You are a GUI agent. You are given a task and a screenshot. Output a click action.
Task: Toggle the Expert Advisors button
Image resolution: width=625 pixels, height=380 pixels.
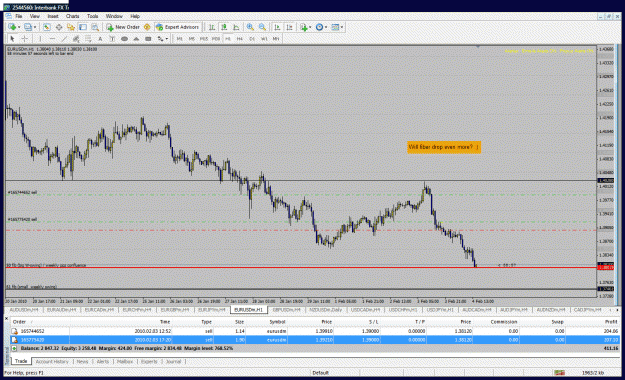[x=177, y=27]
